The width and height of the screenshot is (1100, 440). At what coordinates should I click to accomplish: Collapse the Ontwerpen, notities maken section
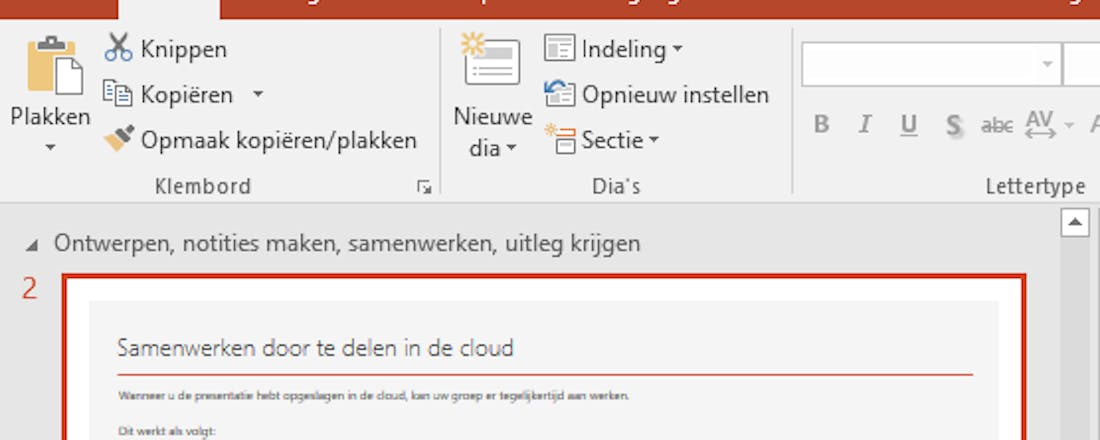coord(35,244)
